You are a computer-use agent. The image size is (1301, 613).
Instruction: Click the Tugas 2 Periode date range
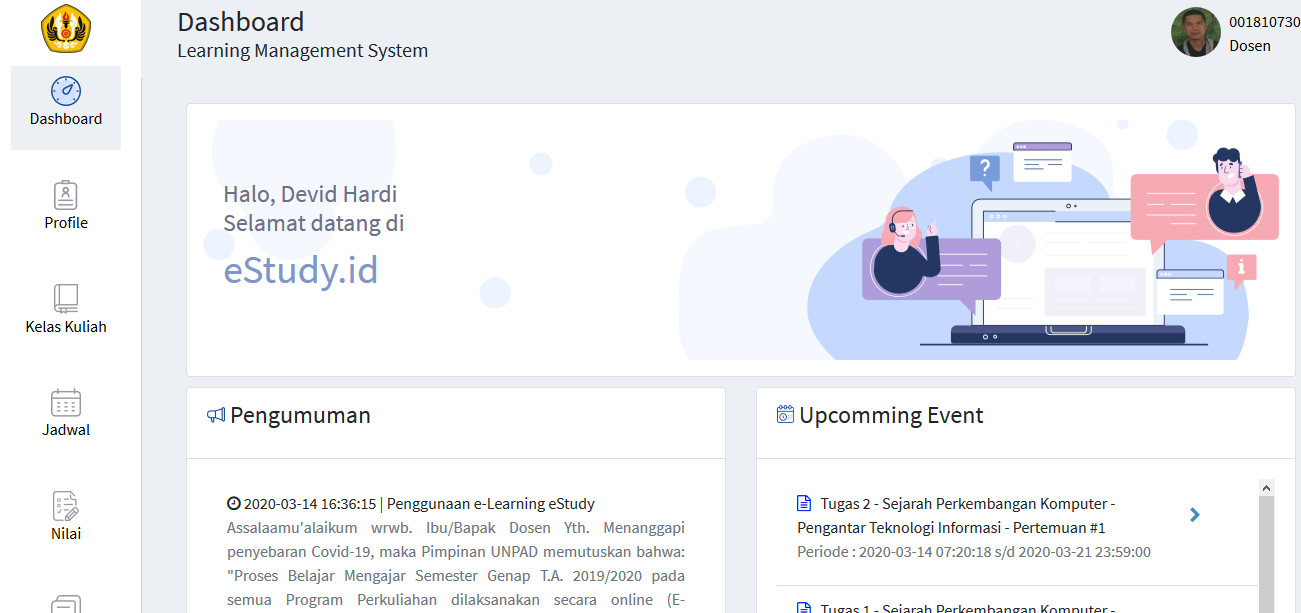pyautogui.click(x=974, y=552)
